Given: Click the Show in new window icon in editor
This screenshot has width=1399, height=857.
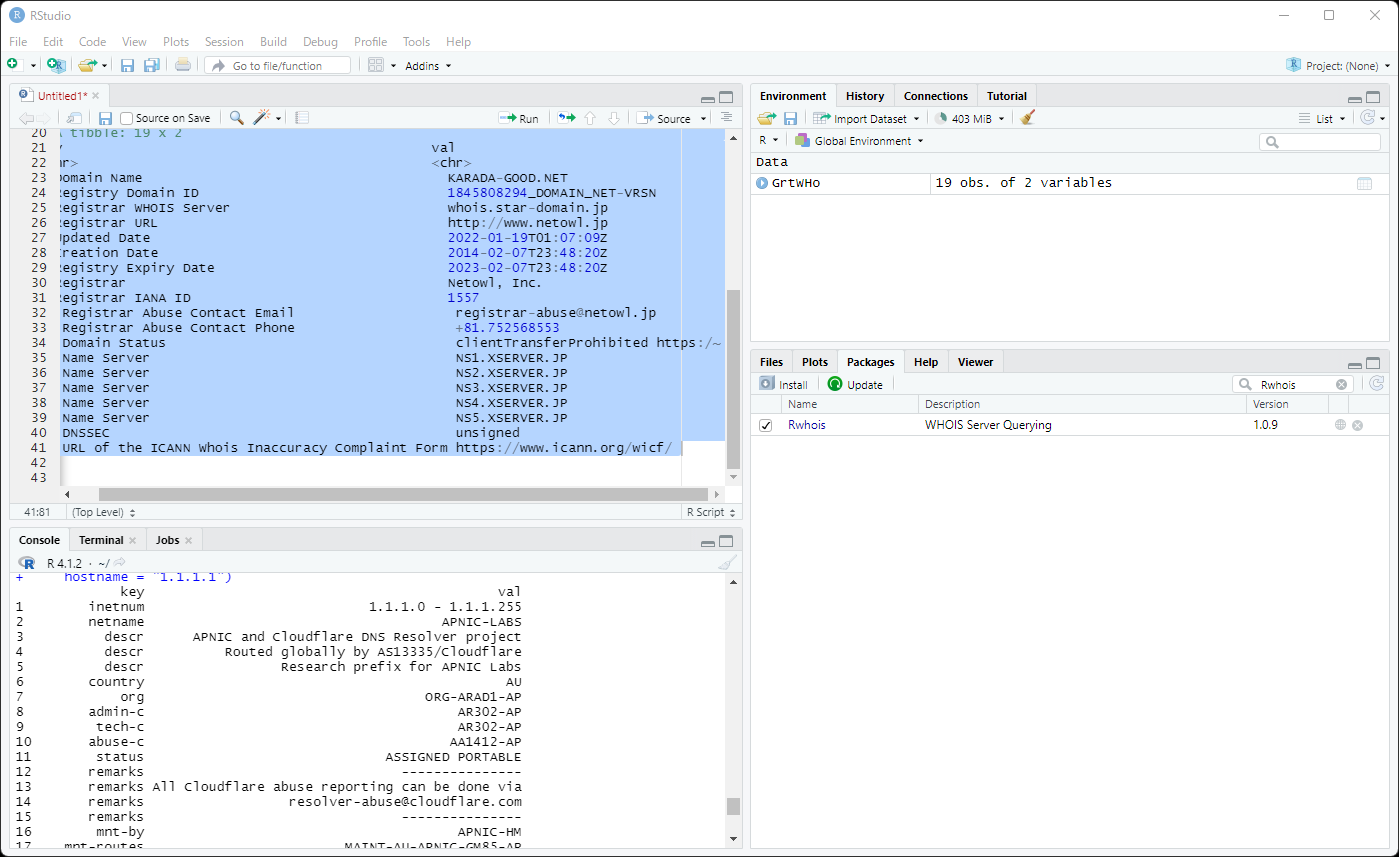Looking at the screenshot, I should (x=74, y=118).
